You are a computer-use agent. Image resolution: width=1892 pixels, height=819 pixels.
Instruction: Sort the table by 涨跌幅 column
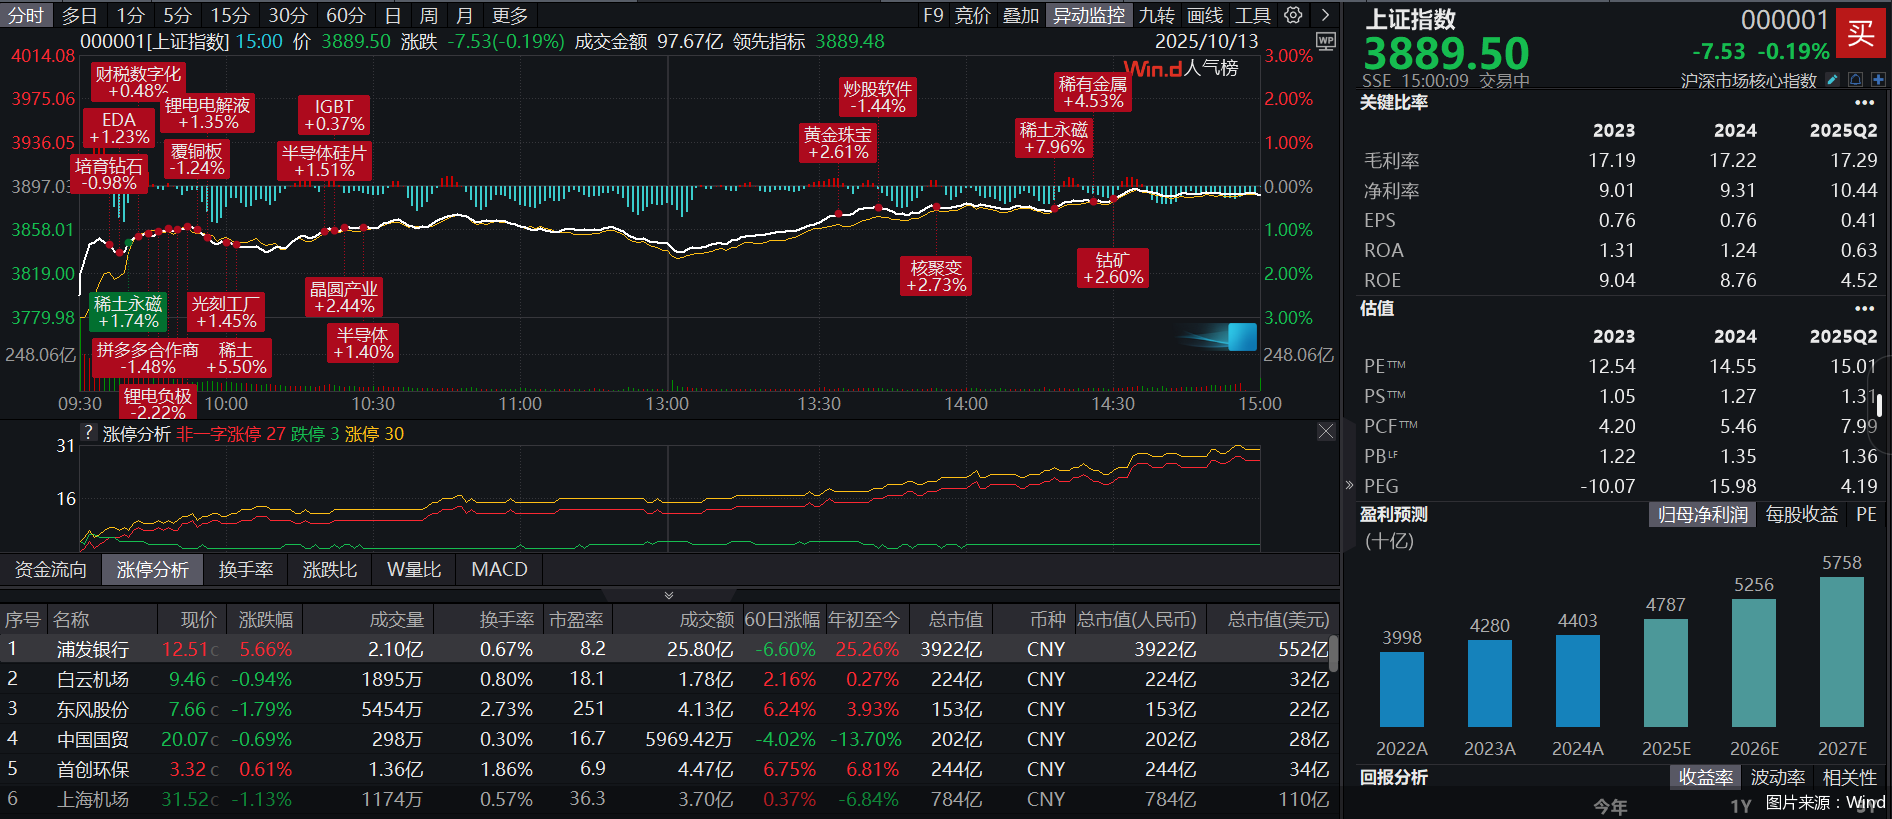[x=266, y=620]
